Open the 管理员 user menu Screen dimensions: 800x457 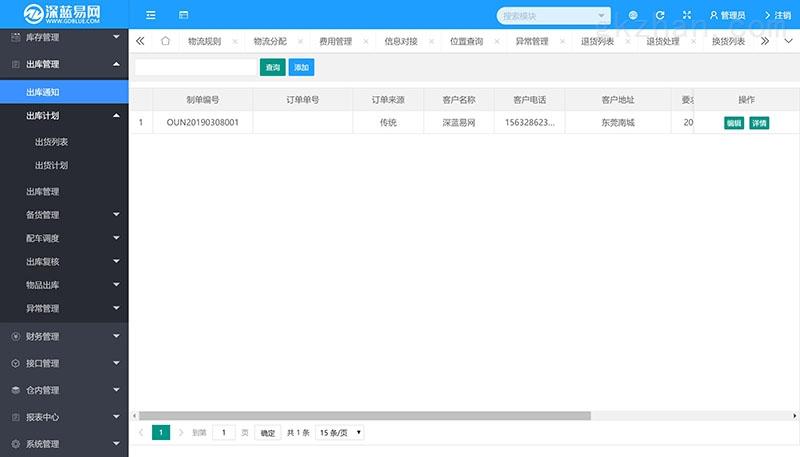[x=727, y=15]
